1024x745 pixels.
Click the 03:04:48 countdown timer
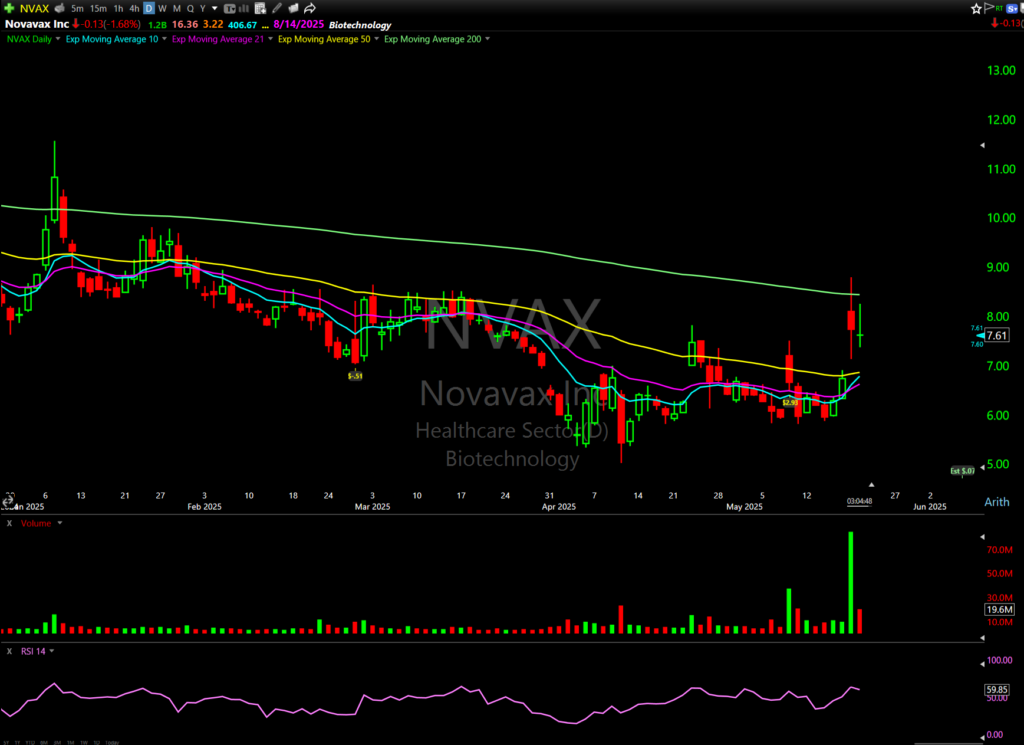click(859, 501)
